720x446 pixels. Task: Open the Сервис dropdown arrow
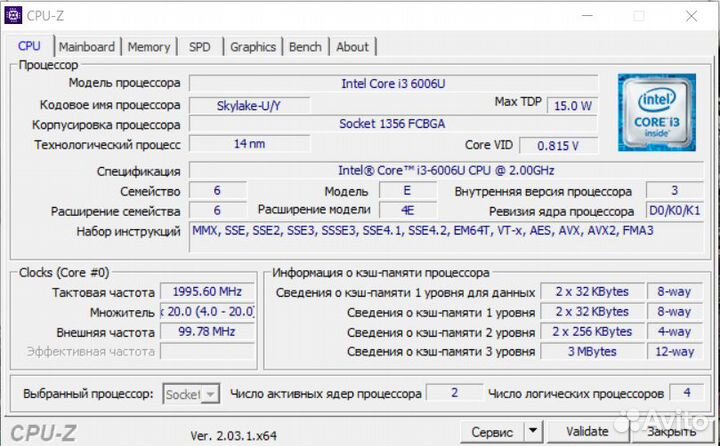(533, 431)
